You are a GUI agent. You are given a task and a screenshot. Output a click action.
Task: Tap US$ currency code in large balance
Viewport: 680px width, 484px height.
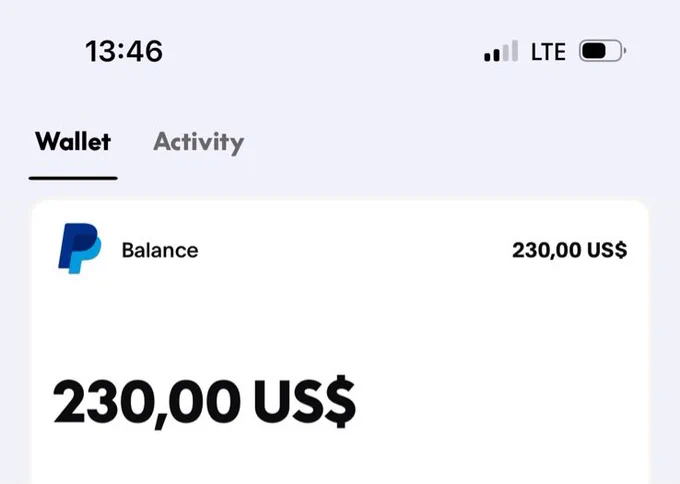[x=305, y=402]
